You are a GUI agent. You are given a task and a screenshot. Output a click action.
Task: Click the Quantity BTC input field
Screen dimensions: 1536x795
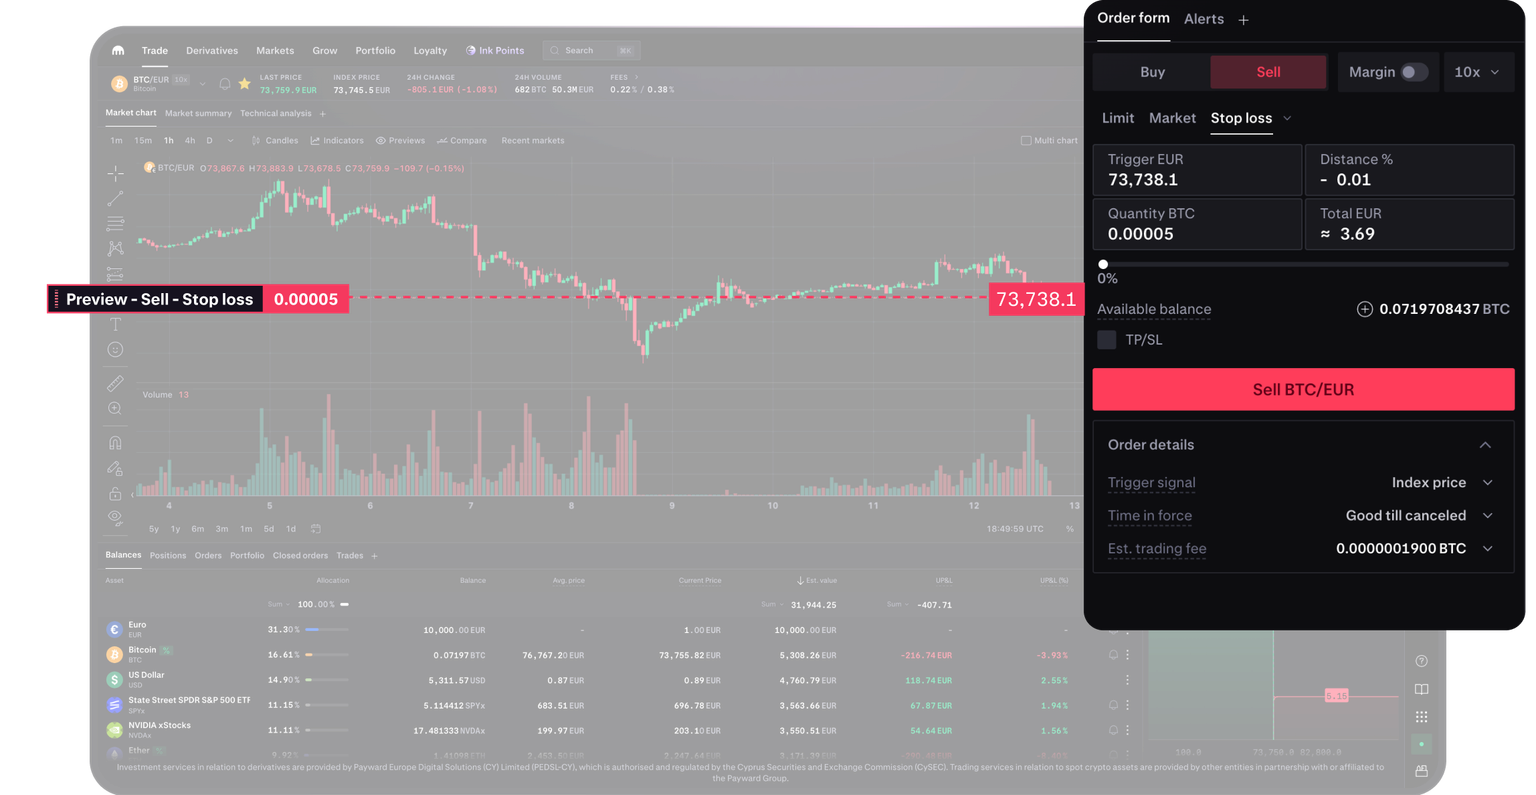click(x=1197, y=224)
